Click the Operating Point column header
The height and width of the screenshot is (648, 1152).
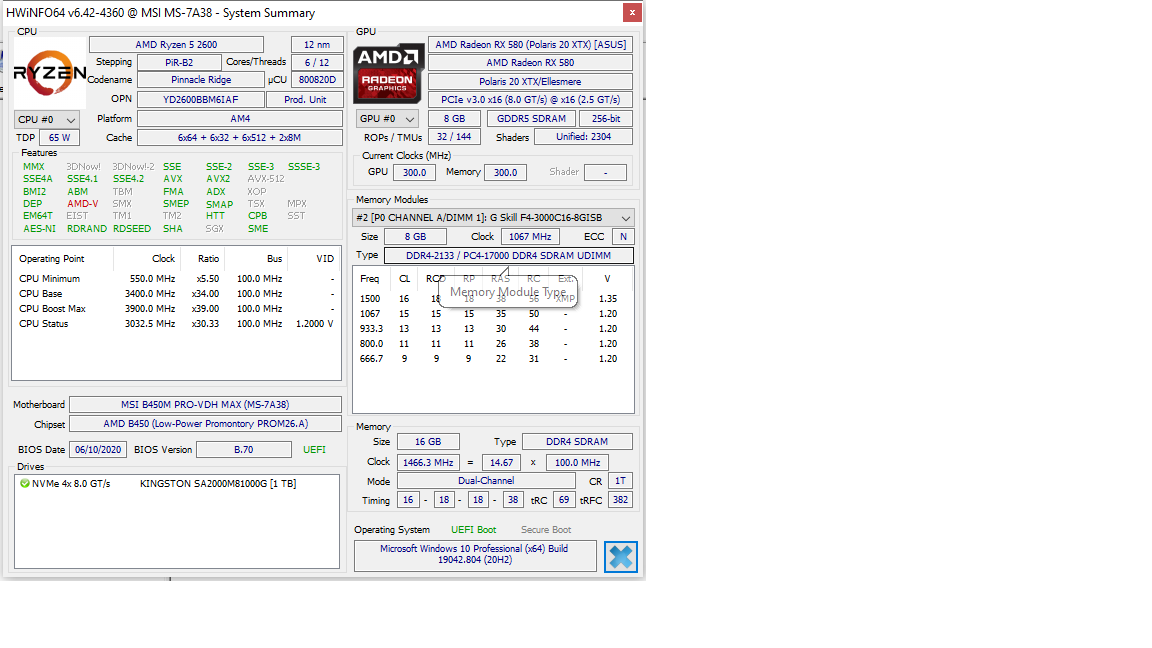coord(51,259)
